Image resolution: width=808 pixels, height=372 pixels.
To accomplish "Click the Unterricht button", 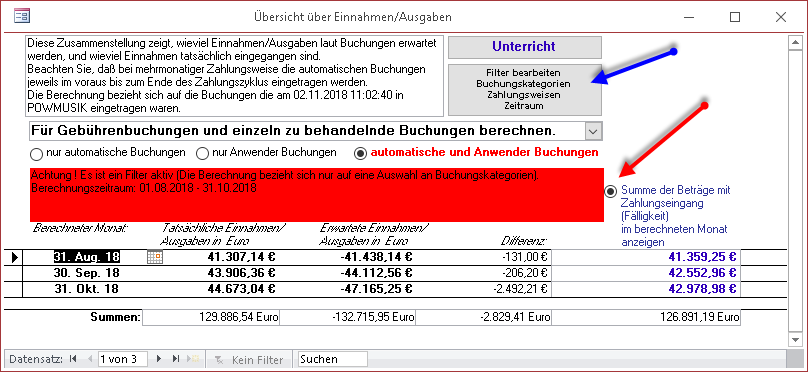I will [x=525, y=47].
